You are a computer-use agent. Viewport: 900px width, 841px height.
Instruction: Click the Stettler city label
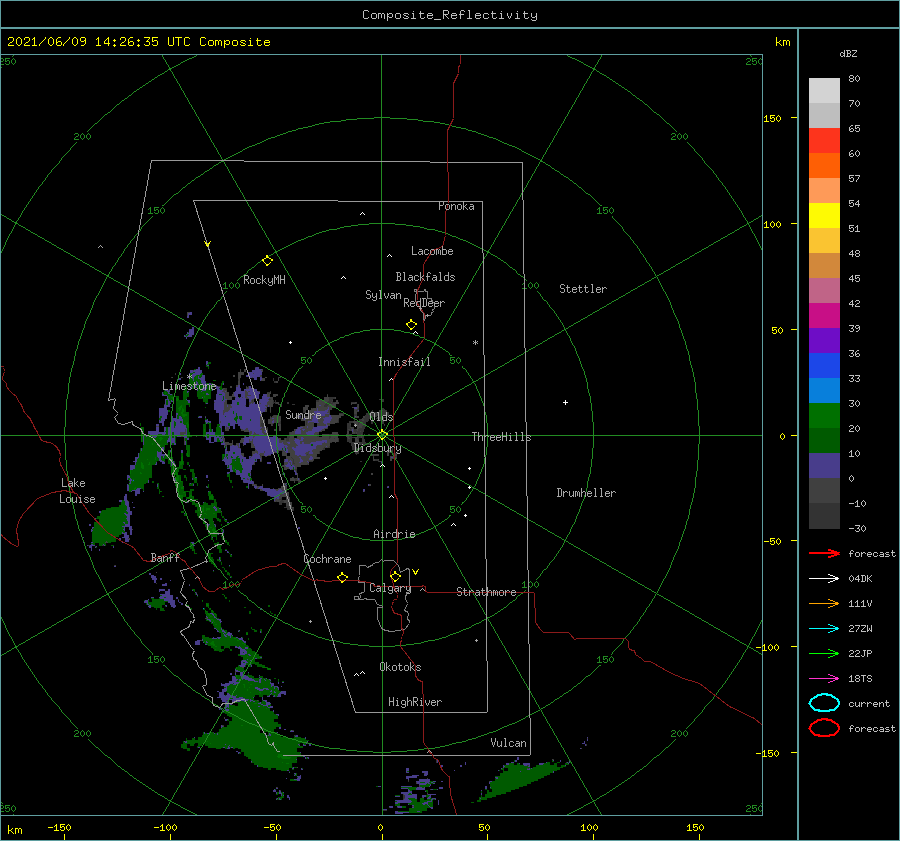[x=583, y=289]
